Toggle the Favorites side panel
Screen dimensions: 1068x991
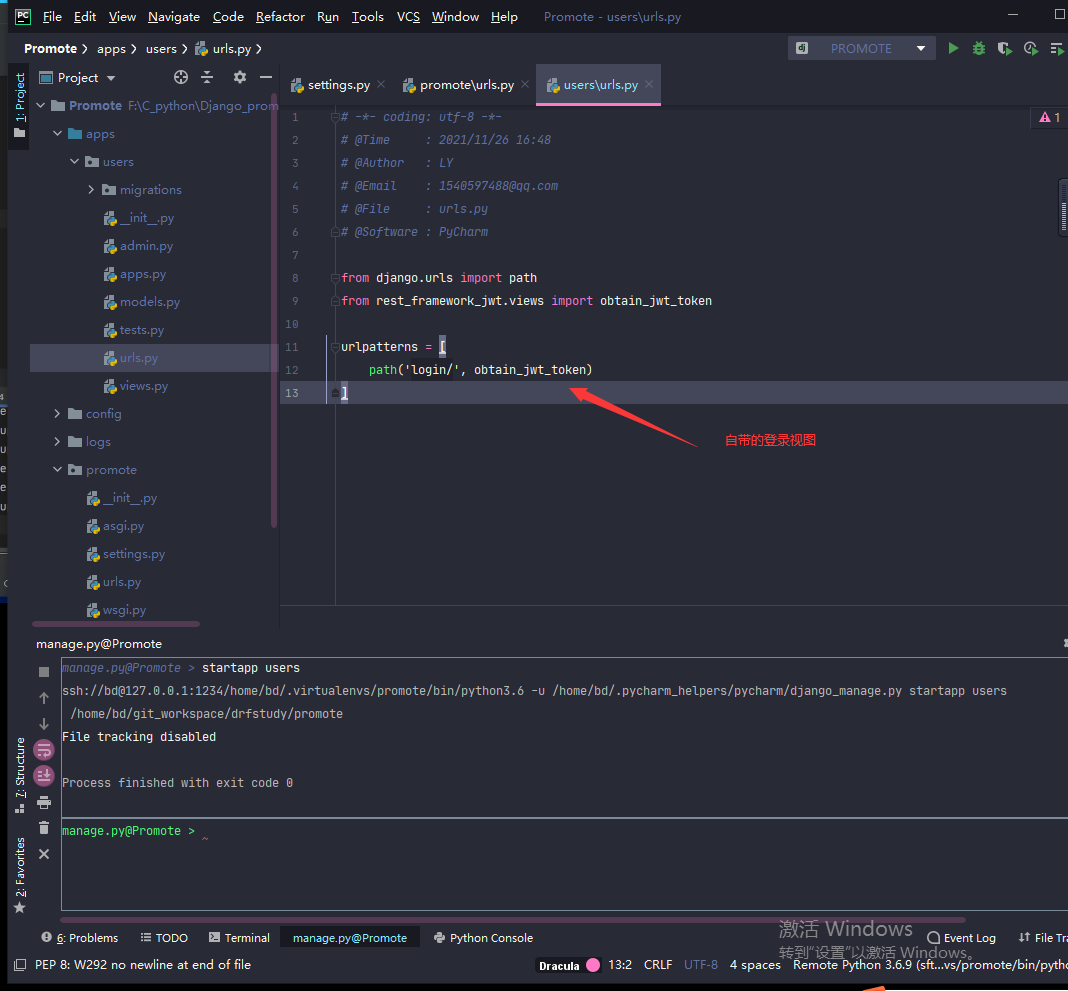coord(20,875)
